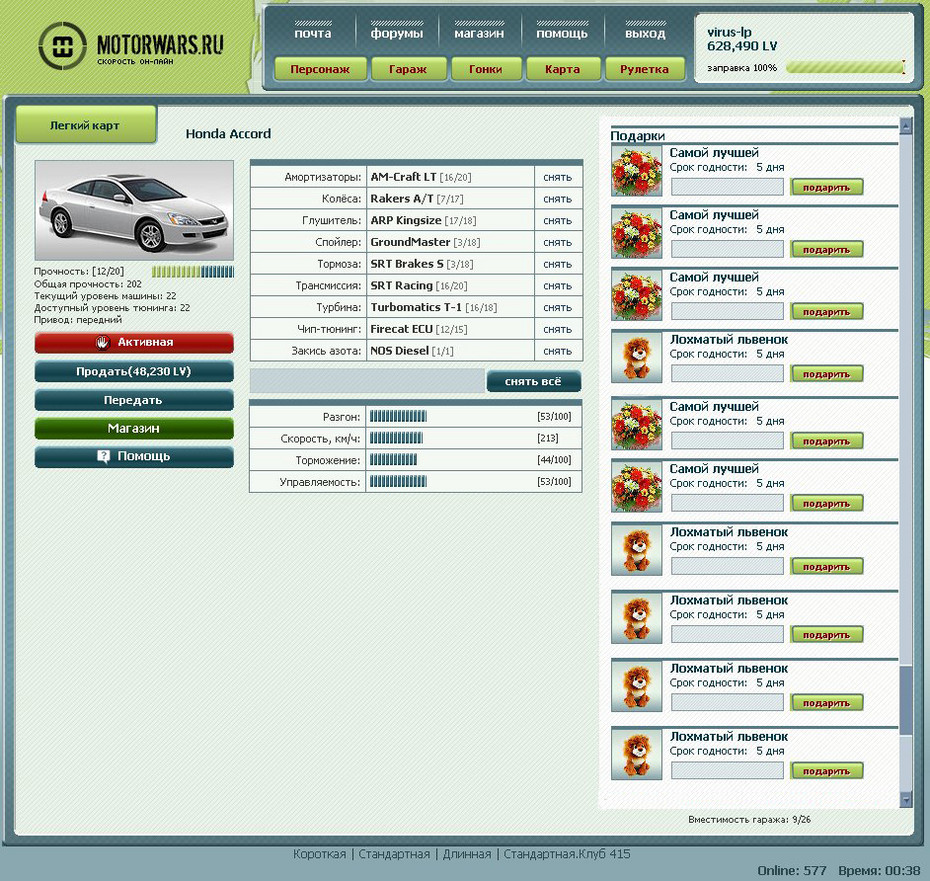Screen dimensions: 930x881
Task: Click the username virus-lp
Action: (729, 33)
